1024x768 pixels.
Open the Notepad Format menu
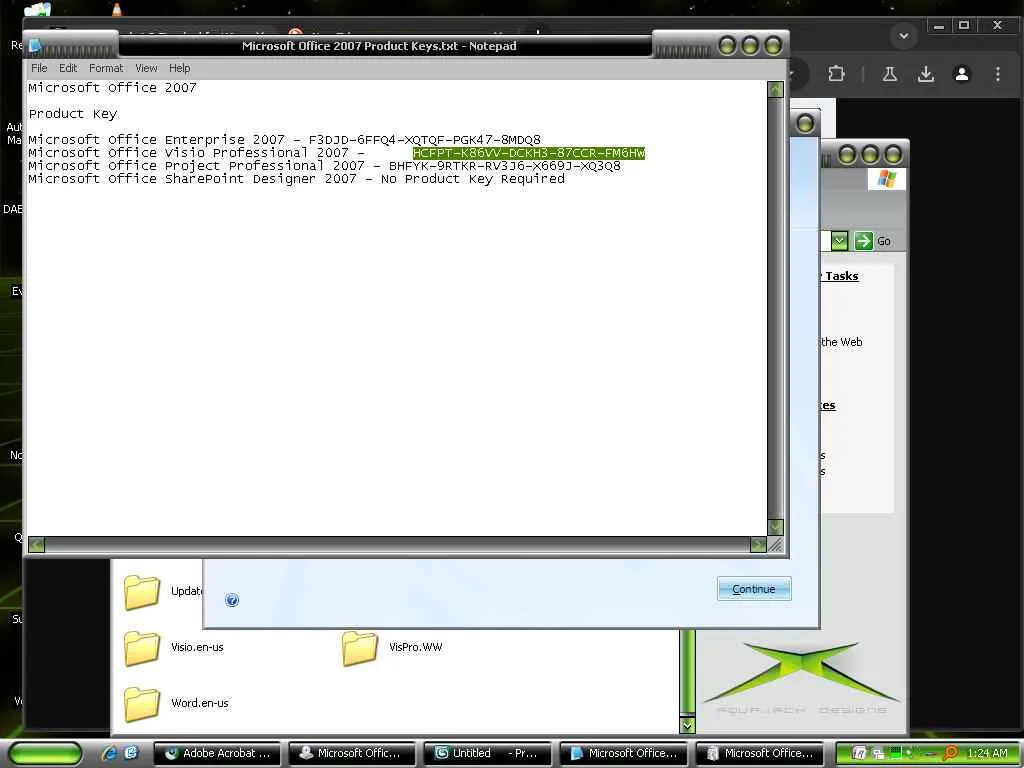106,68
